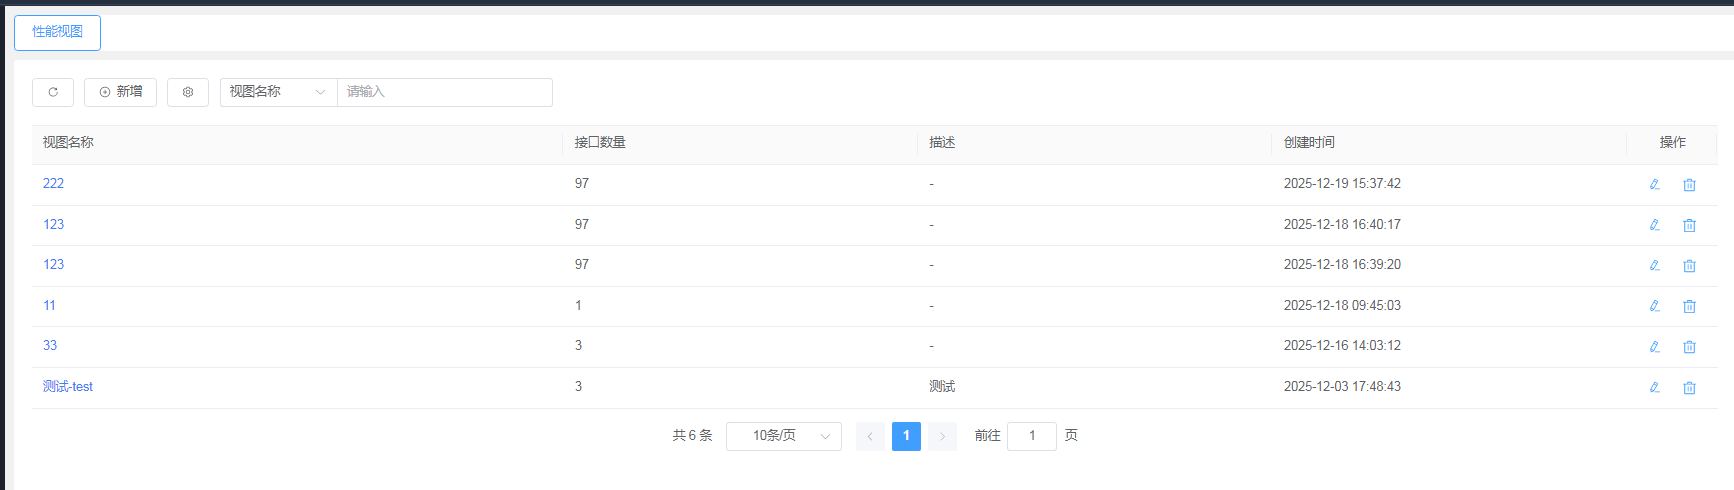Click creation time 2025-12-03 17:48:43
Image resolution: width=1734 pixels, height=490 pixels.
click(1342, 386)
